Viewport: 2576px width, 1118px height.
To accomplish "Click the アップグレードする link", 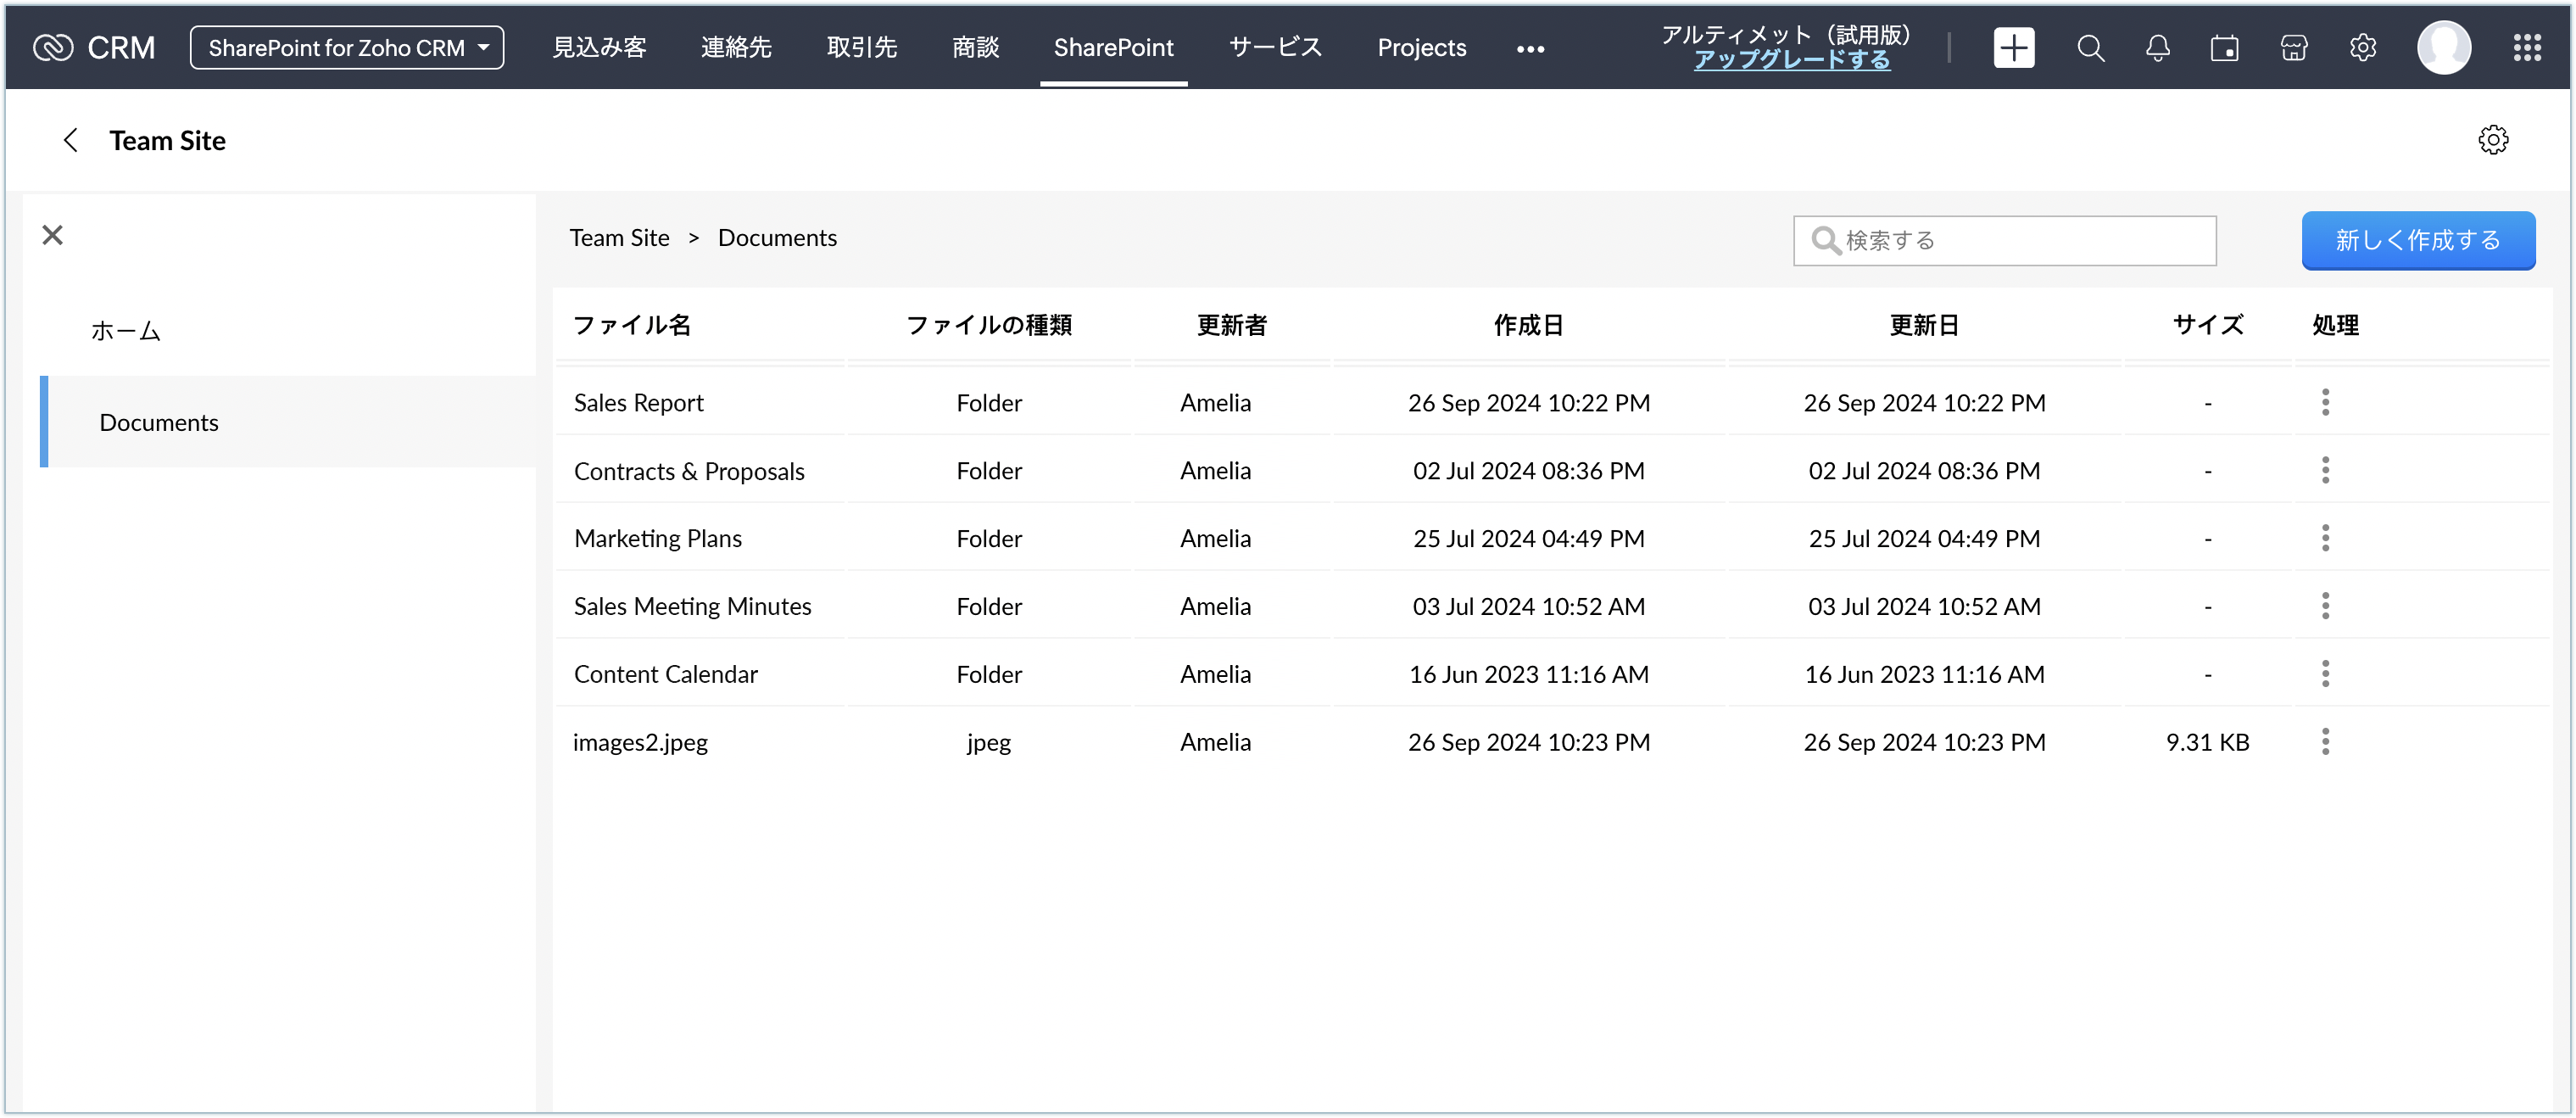I will (x=1791, y=60).
